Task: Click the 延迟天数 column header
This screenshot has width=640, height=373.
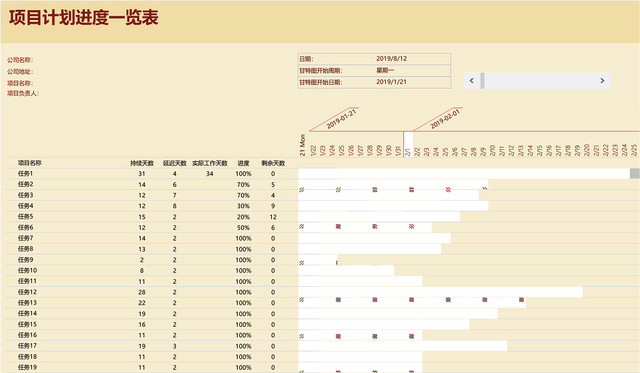Action: pos(174,163)
